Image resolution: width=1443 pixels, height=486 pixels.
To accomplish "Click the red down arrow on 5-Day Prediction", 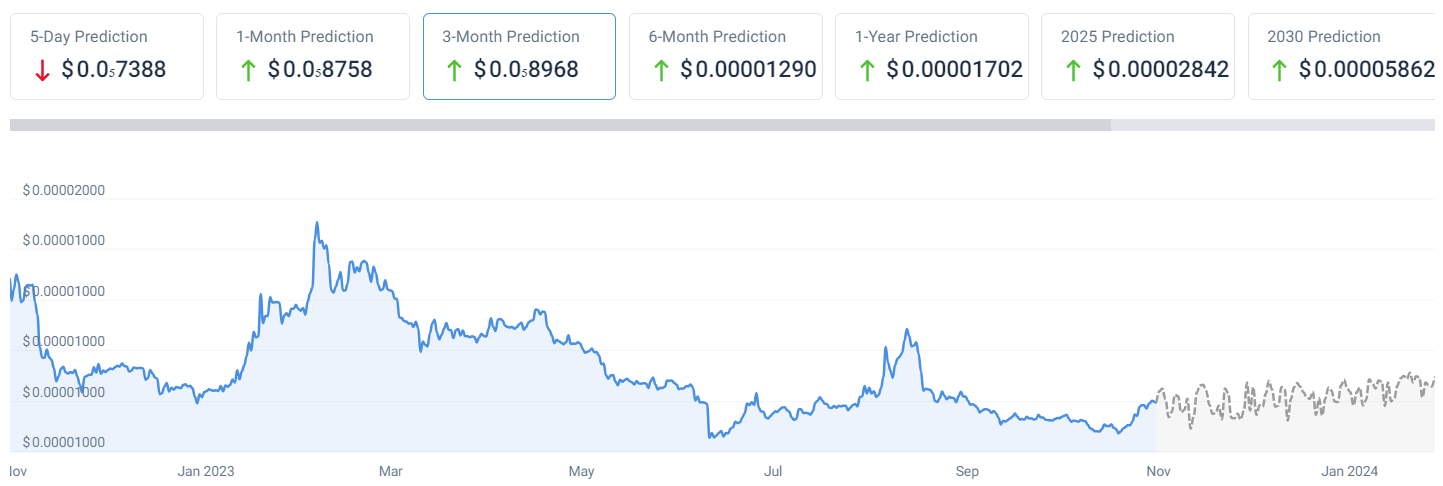I will (x=42, y=70).
